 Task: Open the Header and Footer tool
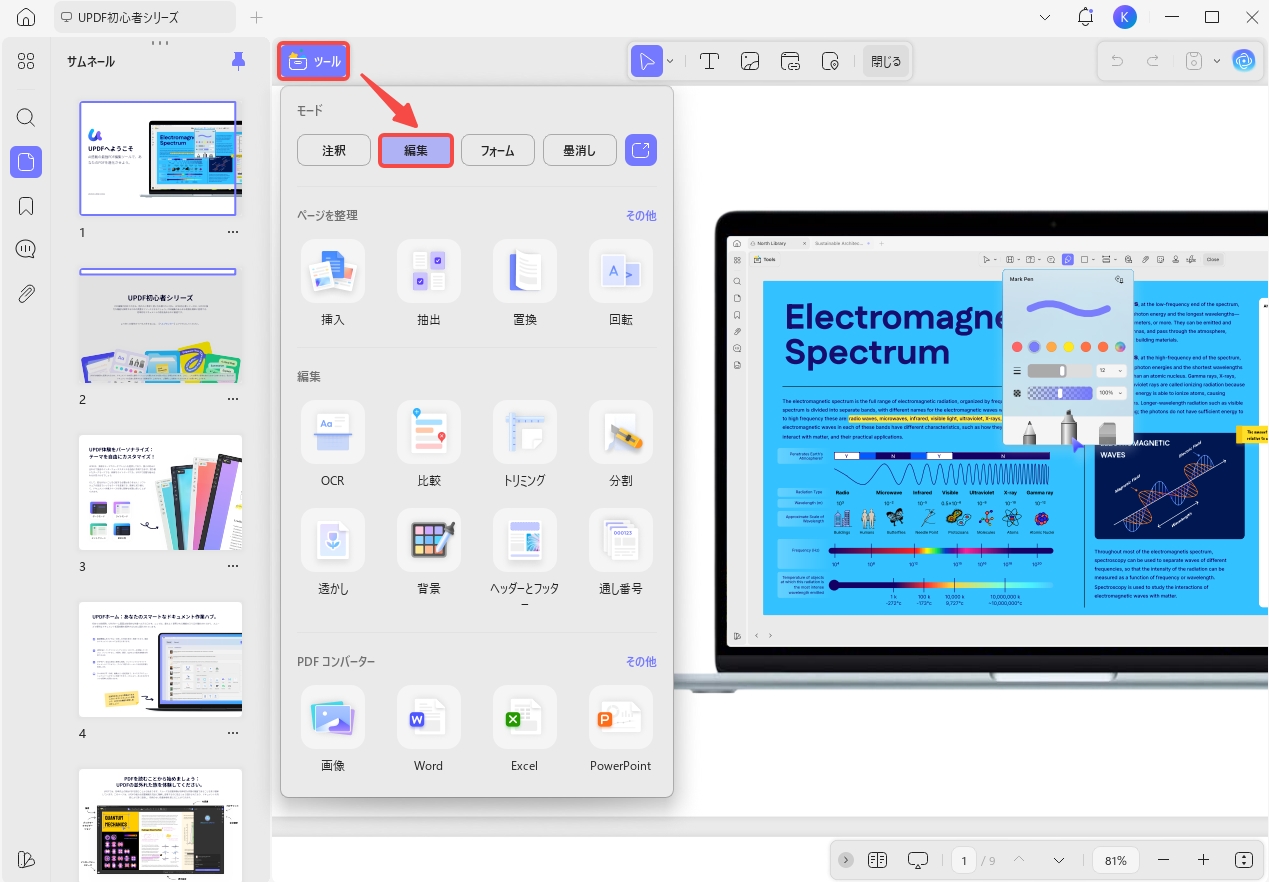click(524, 540)
